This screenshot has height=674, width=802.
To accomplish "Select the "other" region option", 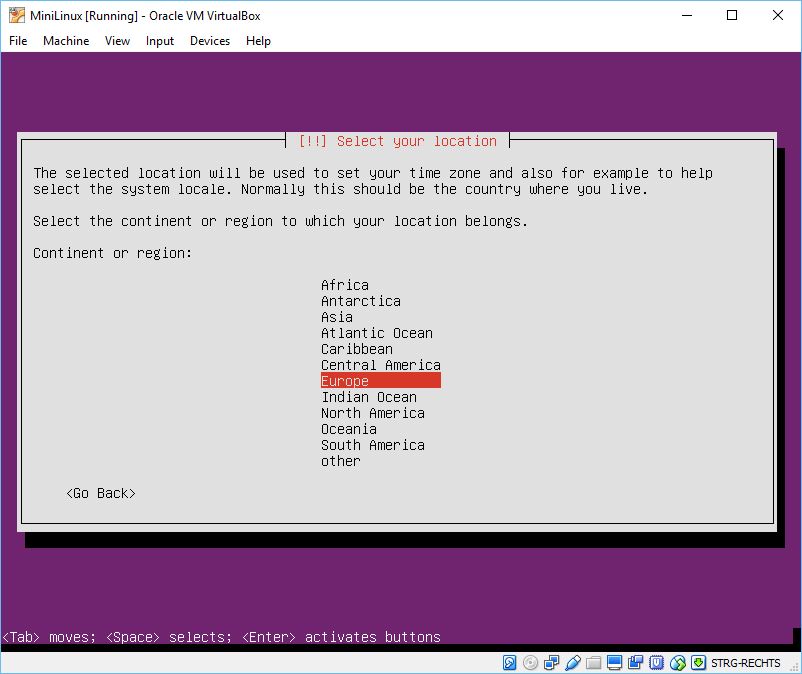I will pos(340,461).
